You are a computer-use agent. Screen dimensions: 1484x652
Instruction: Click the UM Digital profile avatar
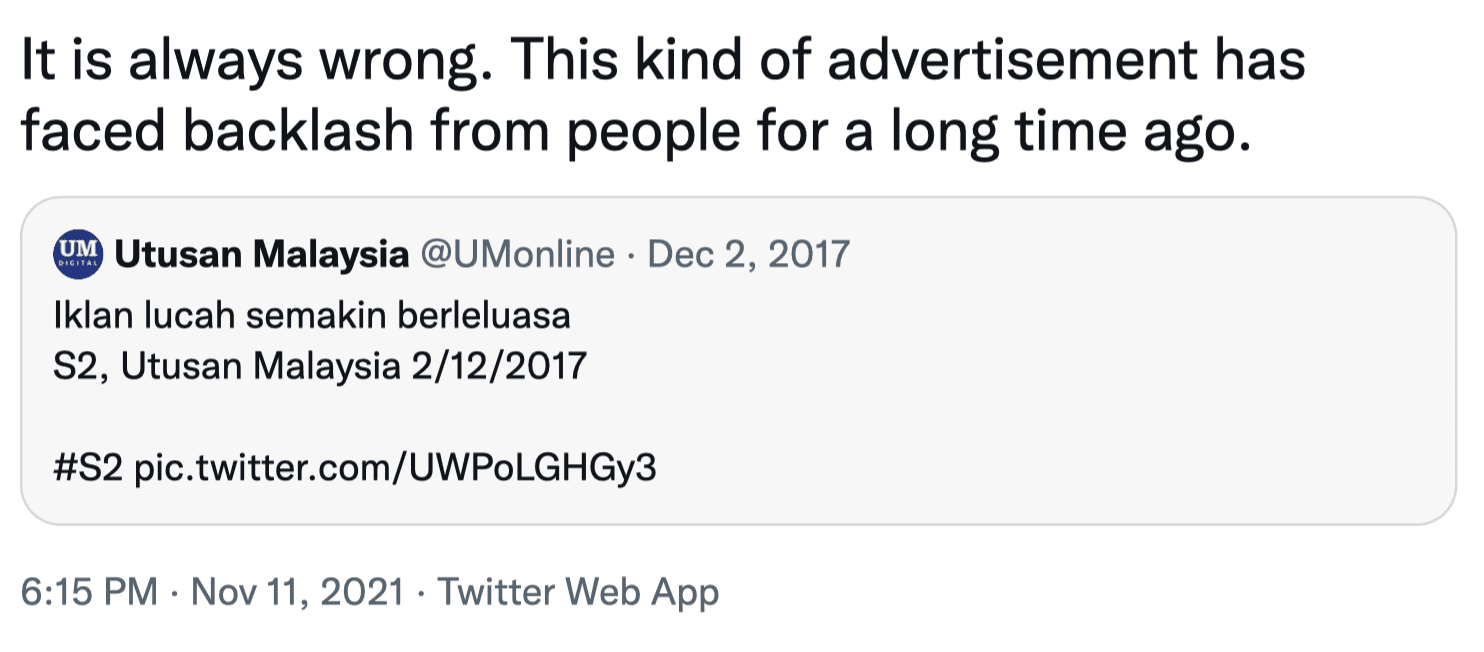click(x=78, y=254)
